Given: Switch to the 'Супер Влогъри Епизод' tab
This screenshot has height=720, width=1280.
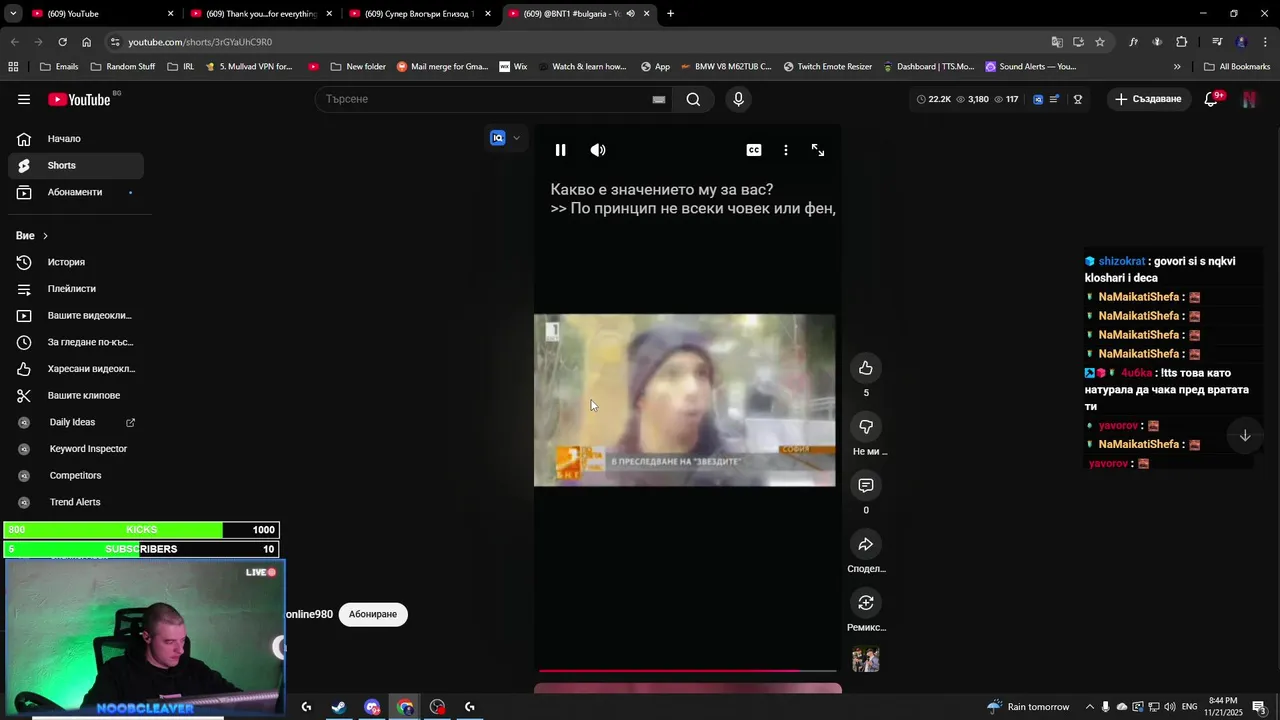Looking at the screenshot, I should click(x=418, y=14).
